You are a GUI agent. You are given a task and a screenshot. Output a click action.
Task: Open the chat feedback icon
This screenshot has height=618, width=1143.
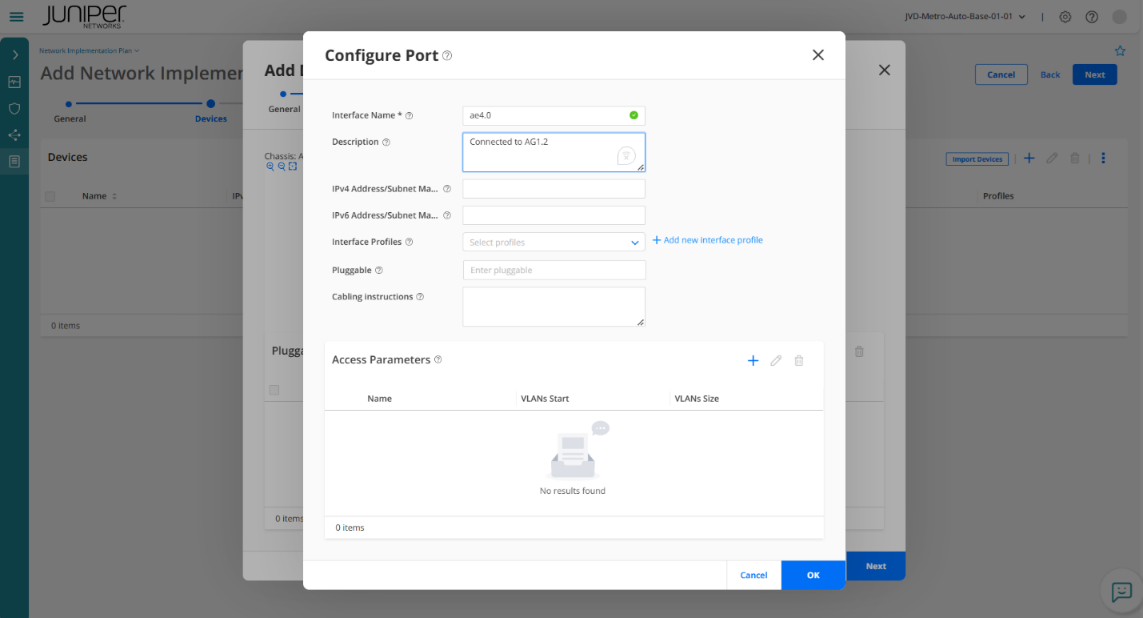pos(1121,592)
